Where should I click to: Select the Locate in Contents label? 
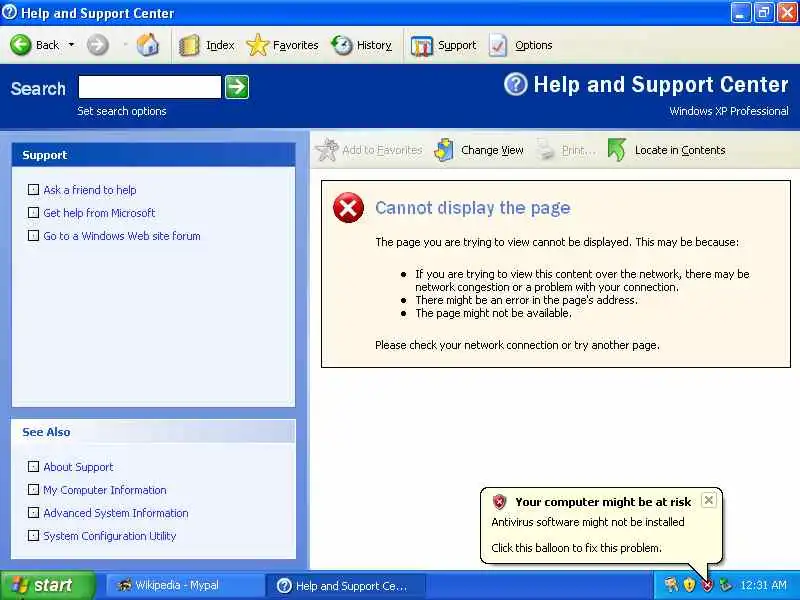(x=680, y=150)
